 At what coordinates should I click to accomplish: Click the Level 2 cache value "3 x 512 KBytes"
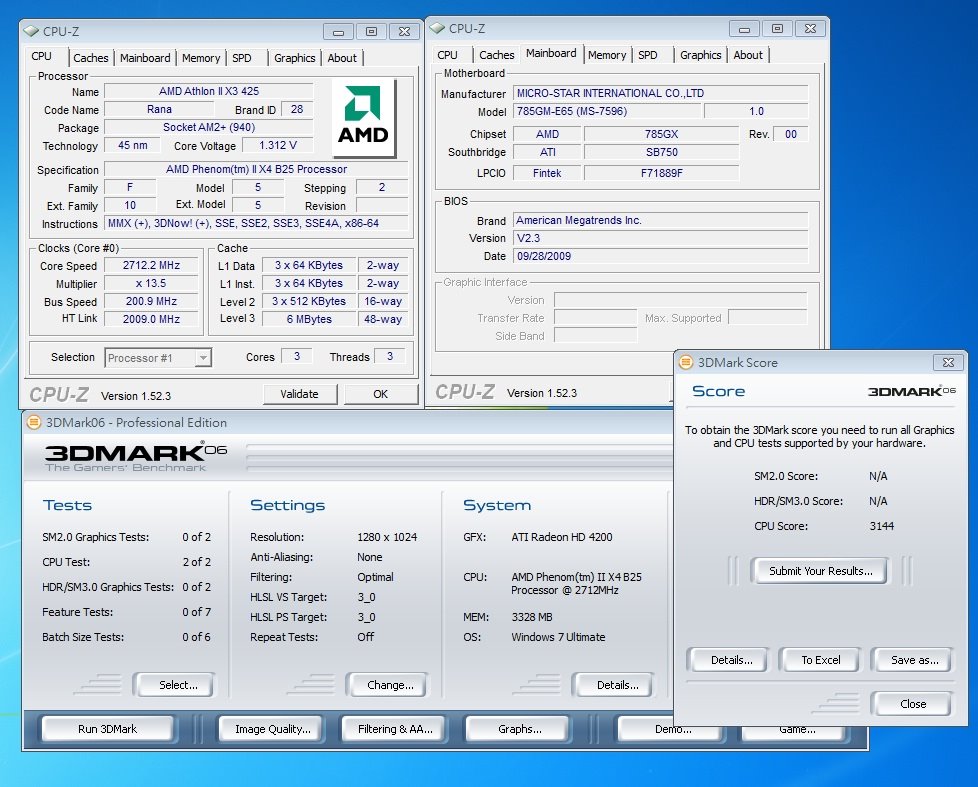coord(309,301)
